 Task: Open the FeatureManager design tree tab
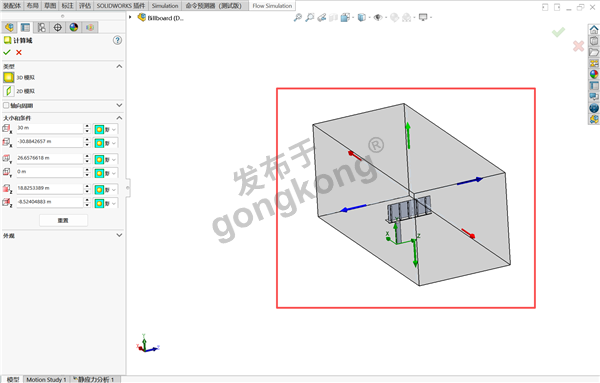[x=9, y=27]
